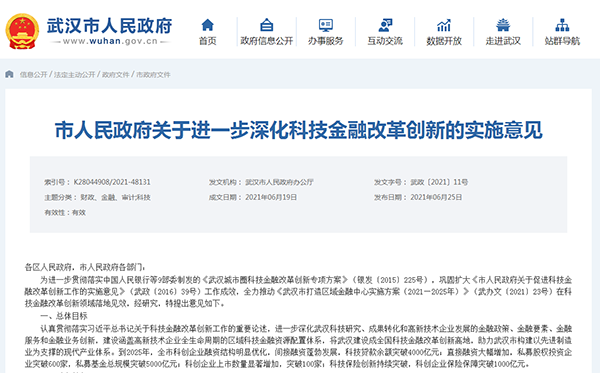Click the 发文字号 field label
The width and height of the screenshot is (600, 373).
point(390,182)
